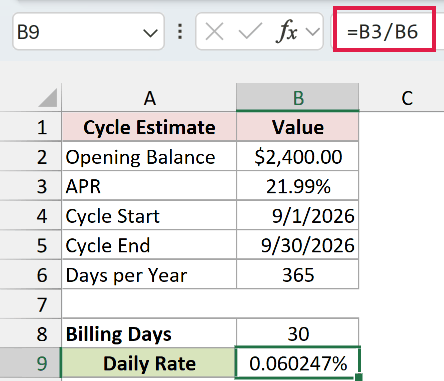Click the Enter checkmark formula icon
Image resolution: width=444 pixels, height=381 pixels.
250,32
